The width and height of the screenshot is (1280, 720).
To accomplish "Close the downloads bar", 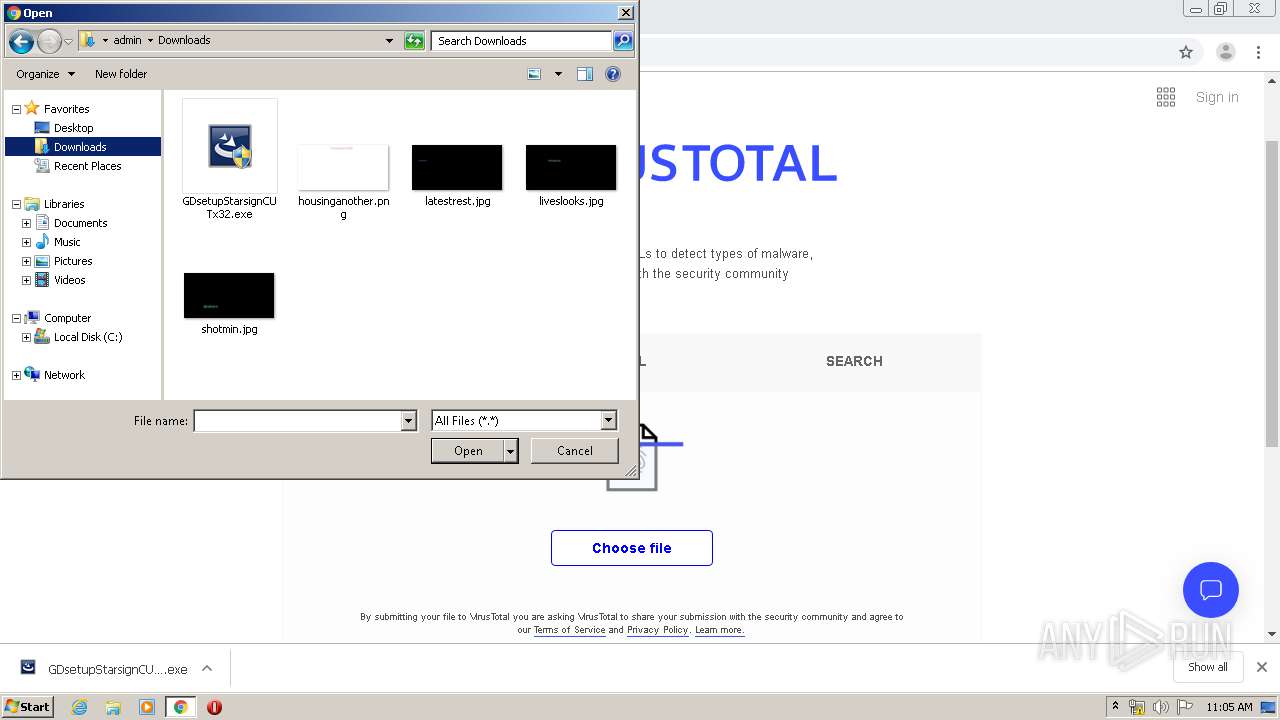I will pyautogui.click(x=1262, y=667).
